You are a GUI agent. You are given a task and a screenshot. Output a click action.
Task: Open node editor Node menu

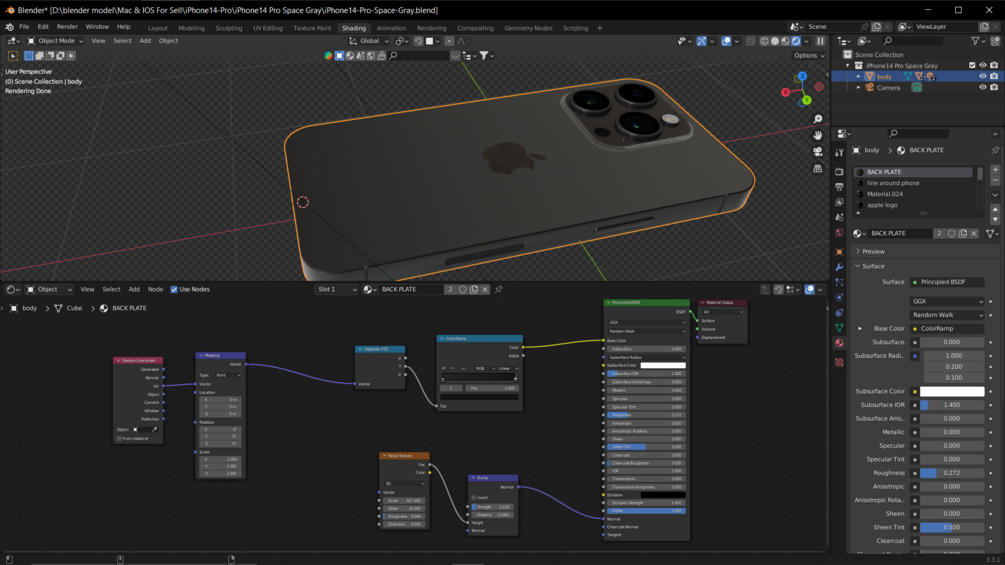point(155,290)
